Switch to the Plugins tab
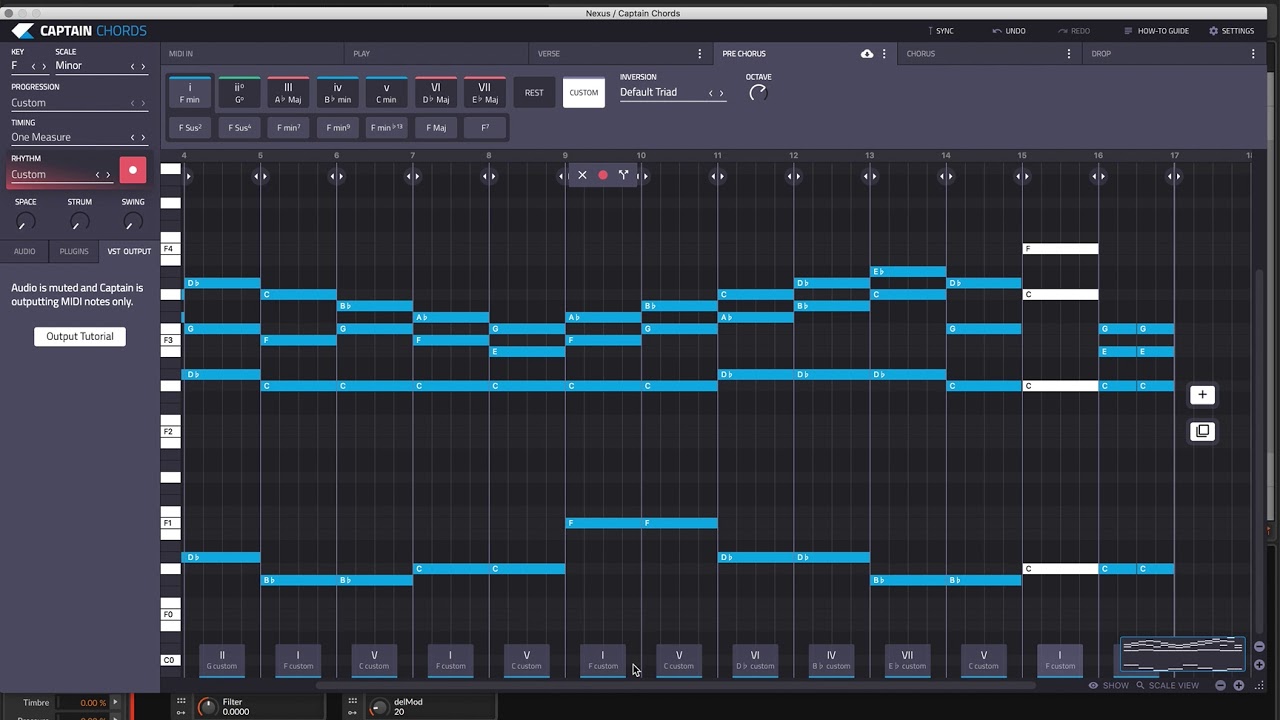Viewport: 1280px width, 720px height. pyautogui.click(x=74, y=251)
